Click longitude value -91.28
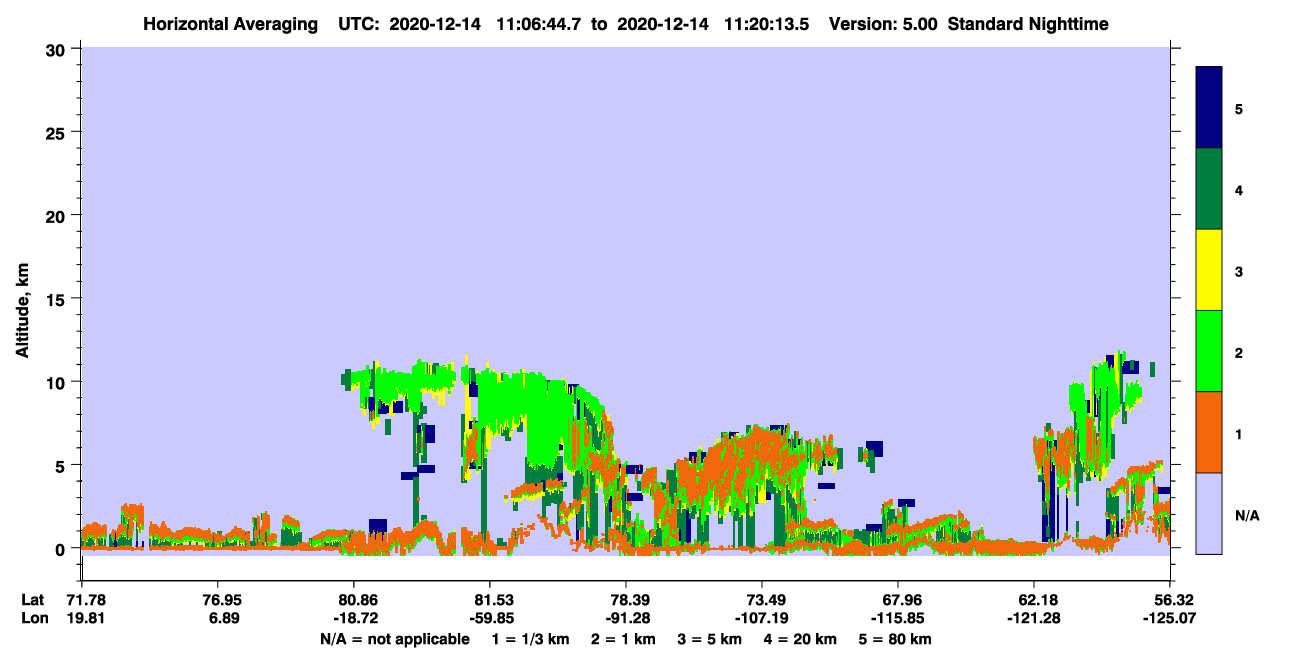 point(626,618)
